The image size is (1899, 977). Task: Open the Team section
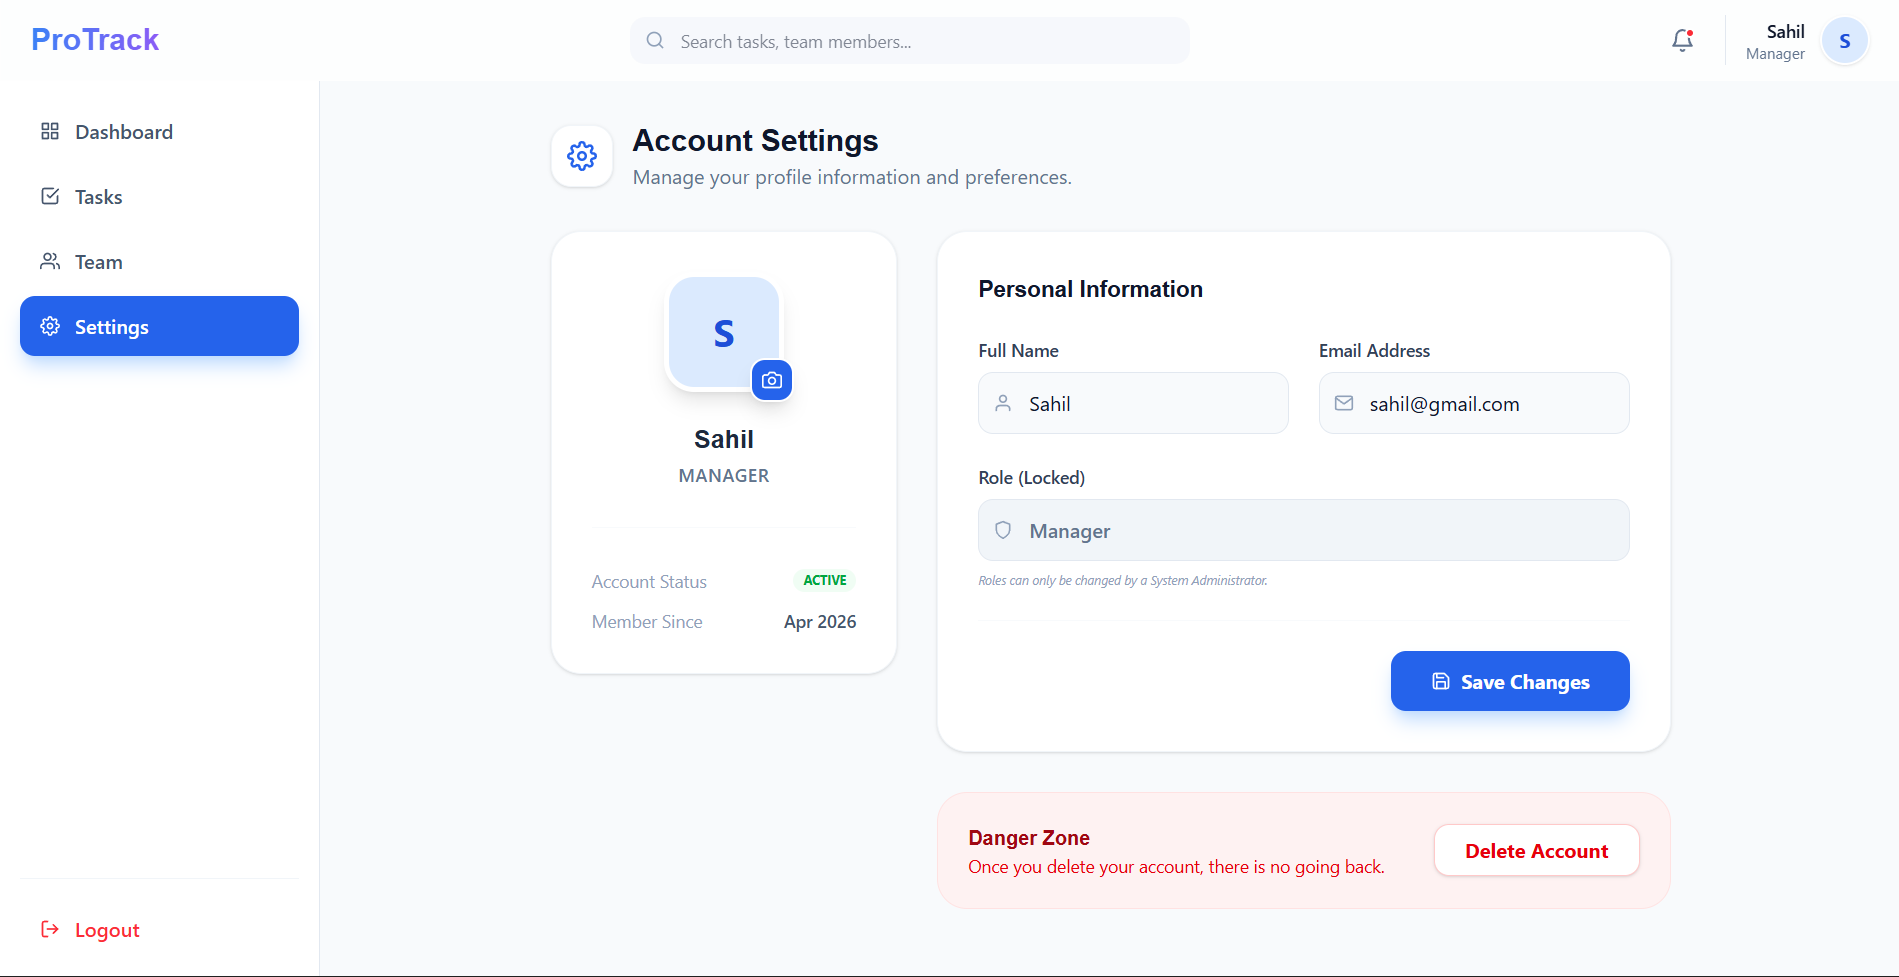pos(98,262)
